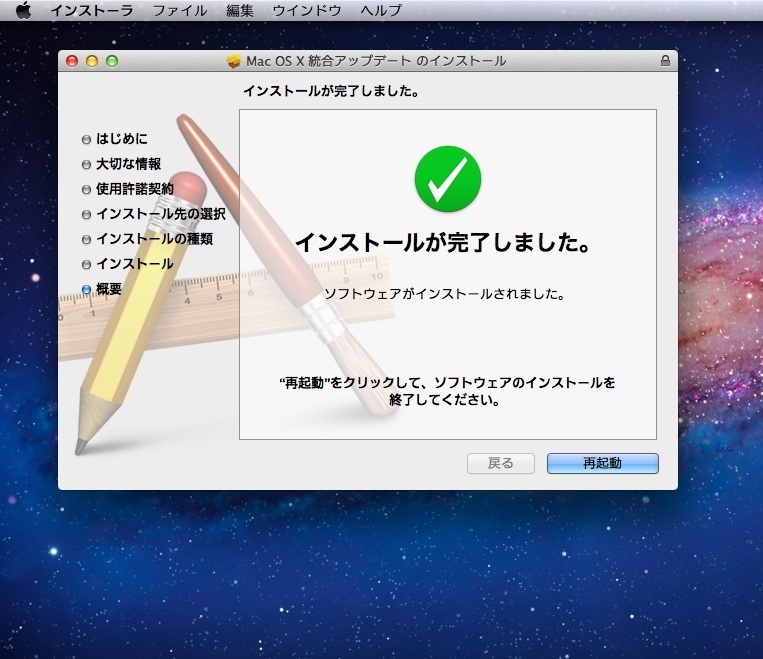The width and height of the screenshot is (763, 659).
Task: Click the blue bullet beside 概要
Action: 86,290
